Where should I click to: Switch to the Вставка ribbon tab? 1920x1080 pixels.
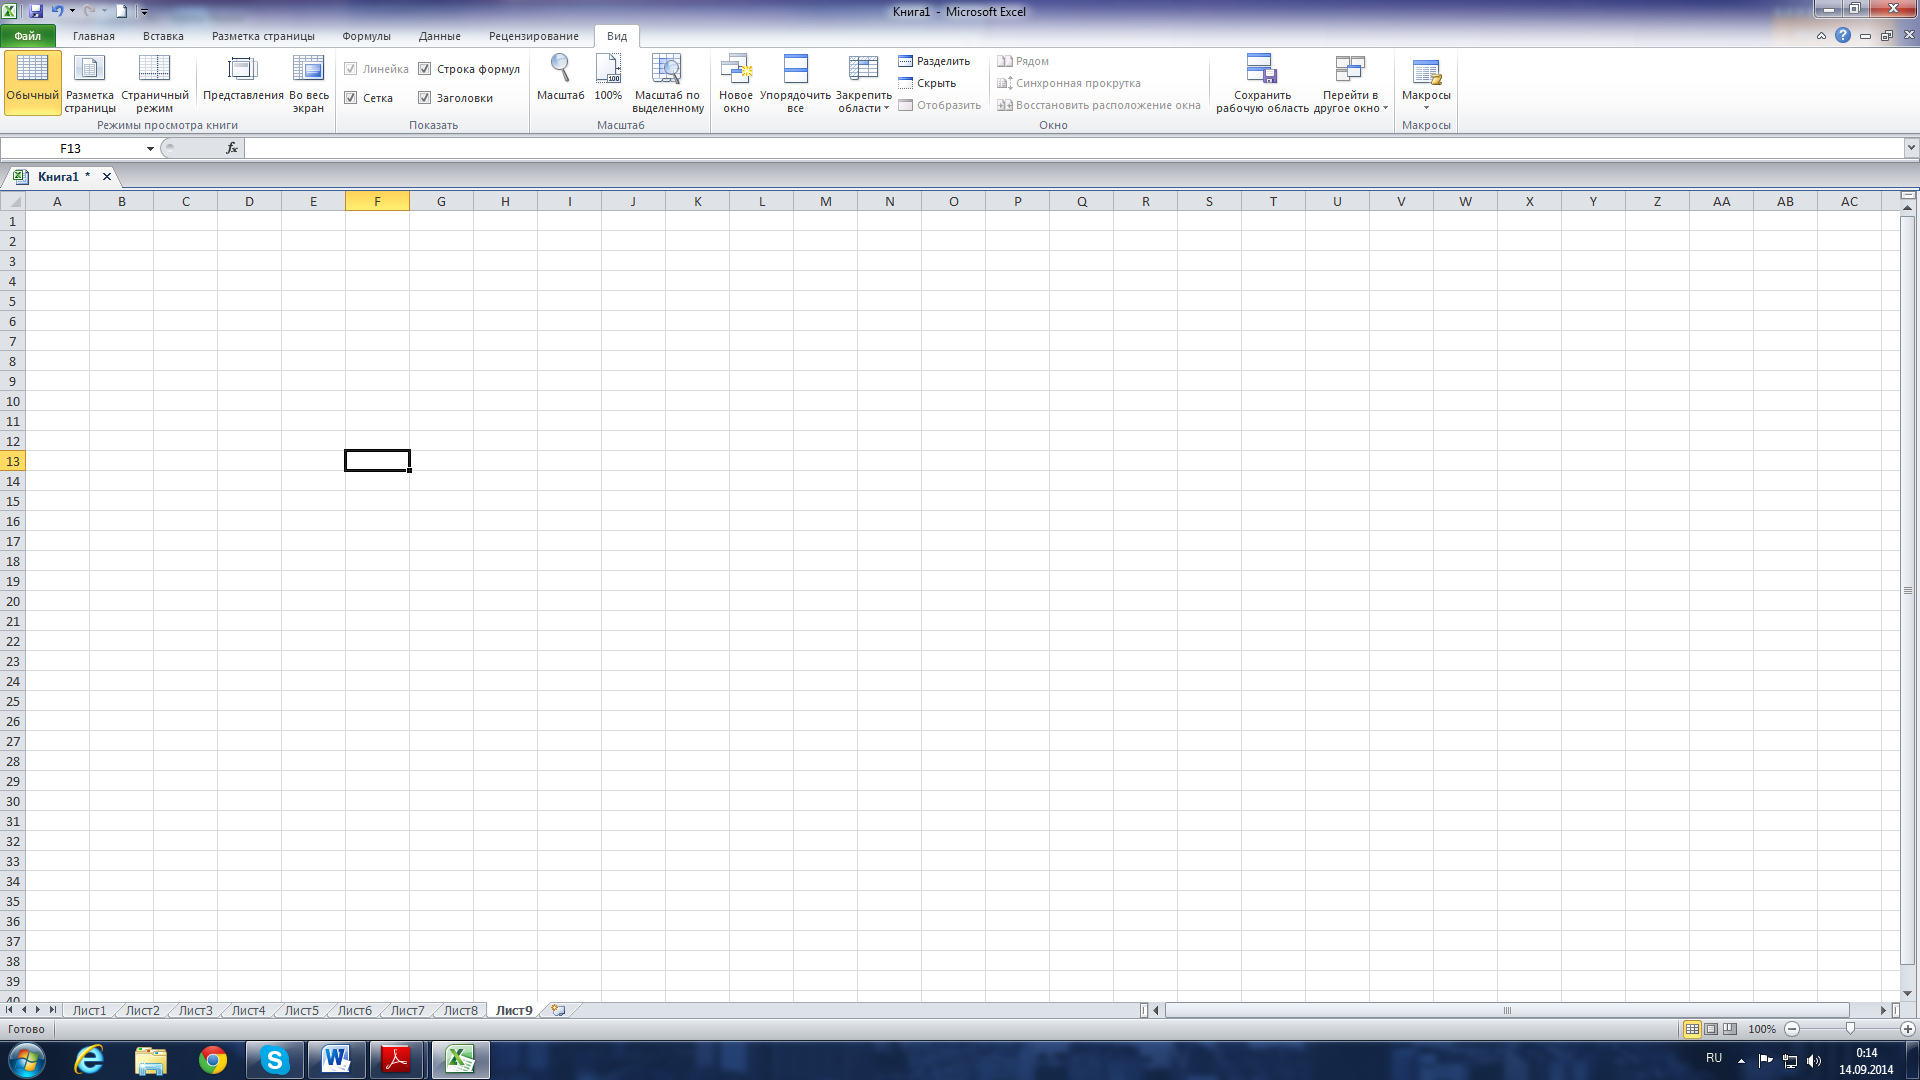click(x=163, y=36)
